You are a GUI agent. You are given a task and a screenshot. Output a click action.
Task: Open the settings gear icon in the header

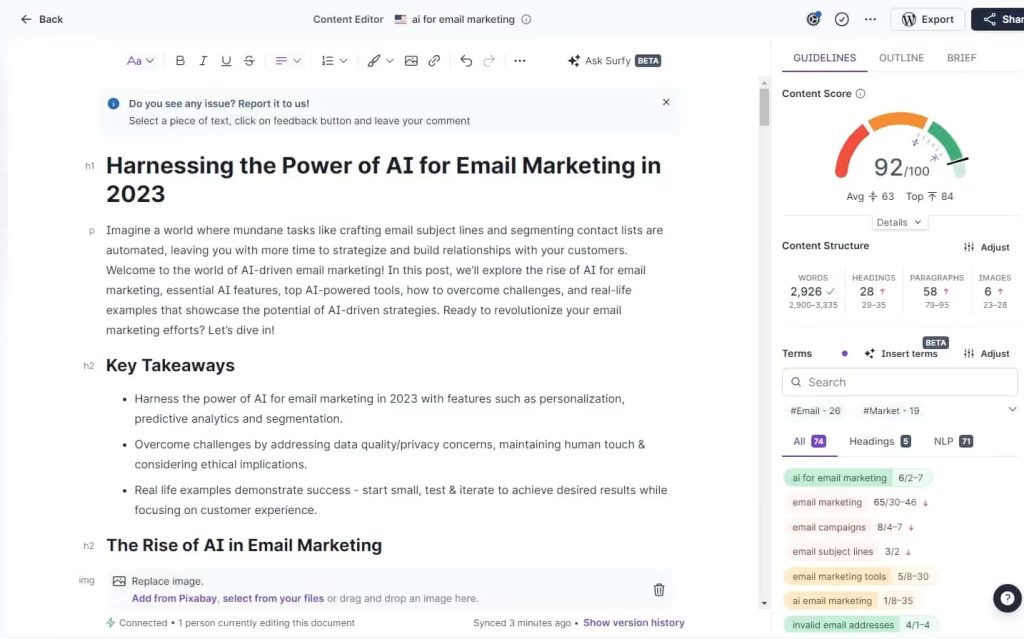(814, 18)
